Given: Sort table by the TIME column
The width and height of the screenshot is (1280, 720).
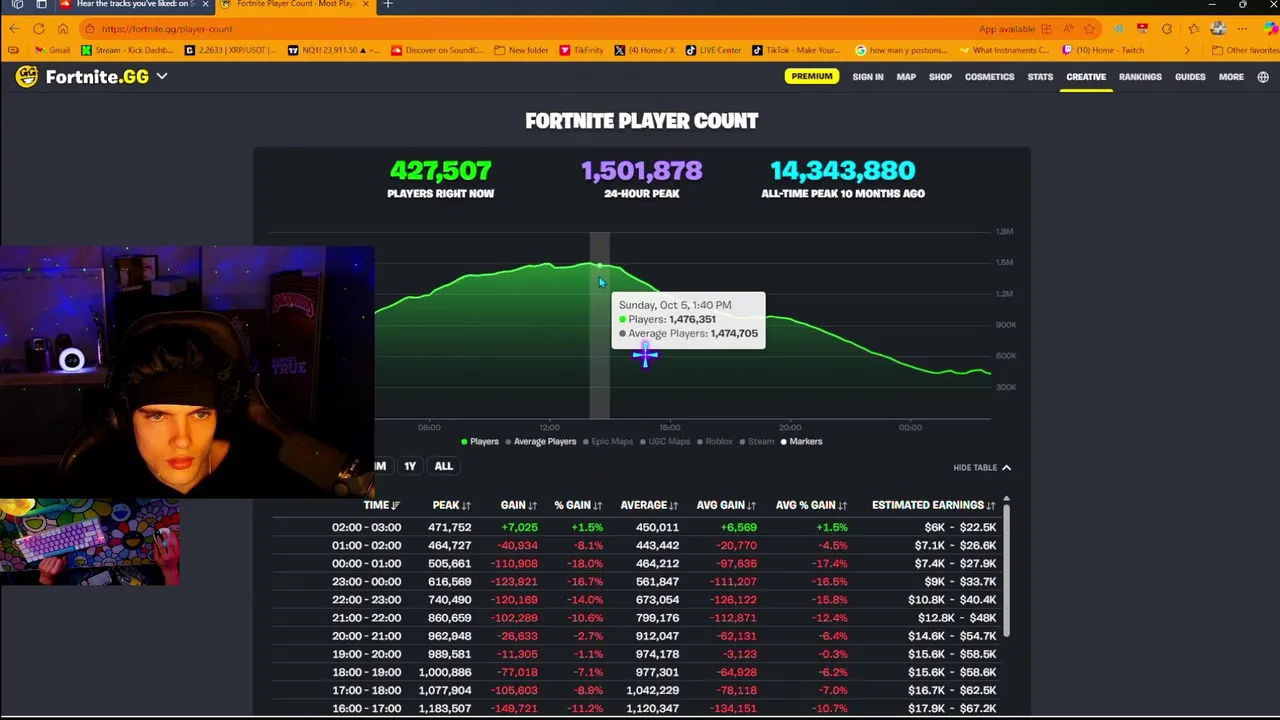Looking at the screenshot, I should click(x=381, y=505).
